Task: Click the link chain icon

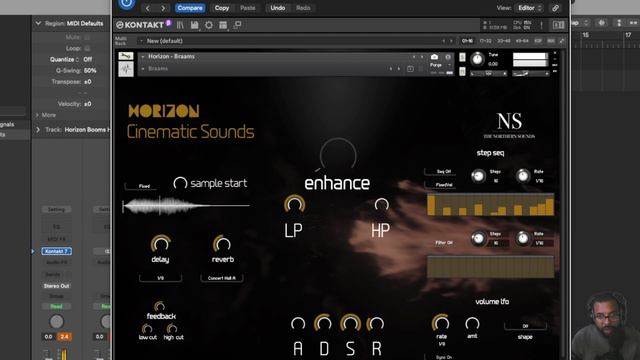Action: click(x=556, y=8)
